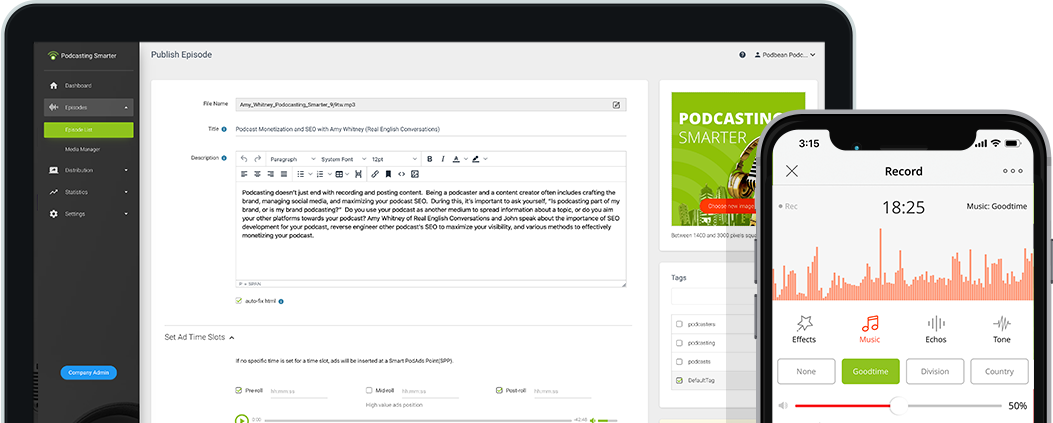Open the three-dot menu on Record screen
This screenshot has width=1053, height=423.
tap(1013, 171)
